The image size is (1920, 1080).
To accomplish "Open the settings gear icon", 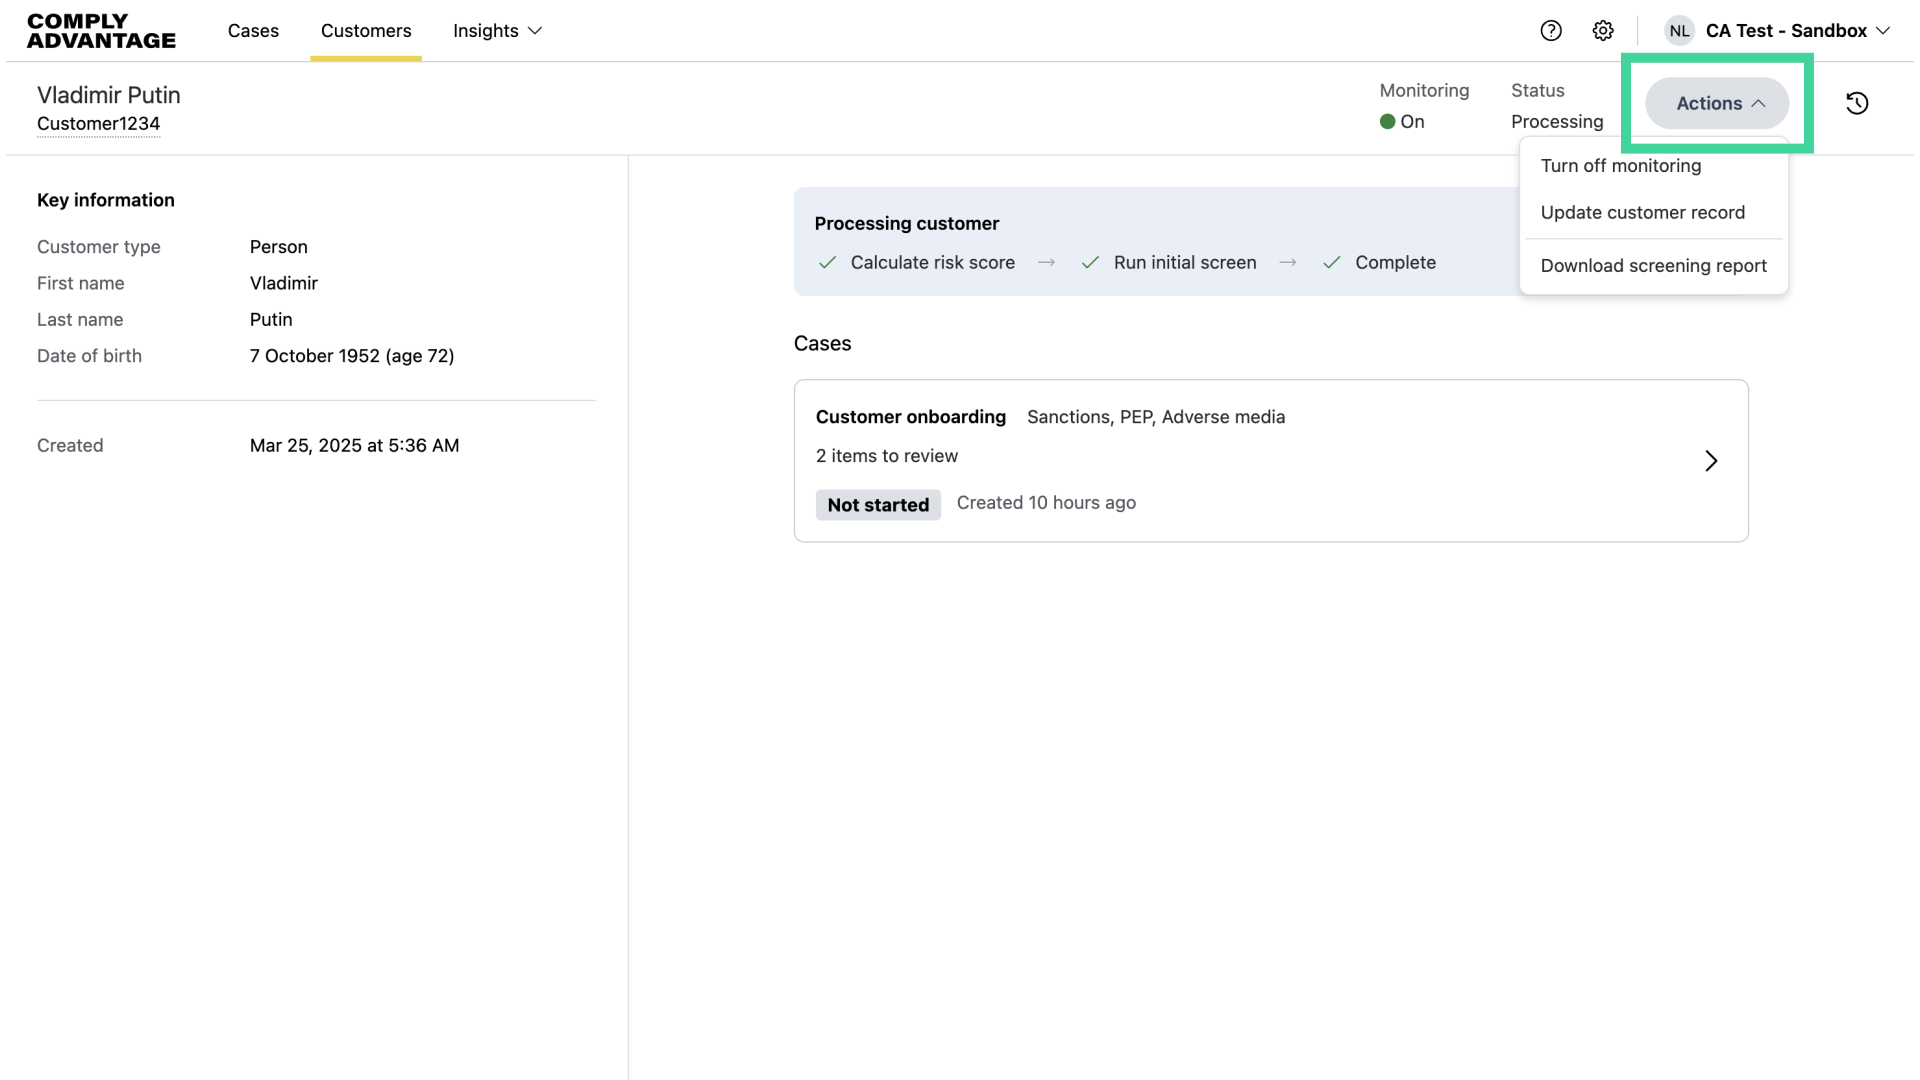I will [x=1603, y=30].
